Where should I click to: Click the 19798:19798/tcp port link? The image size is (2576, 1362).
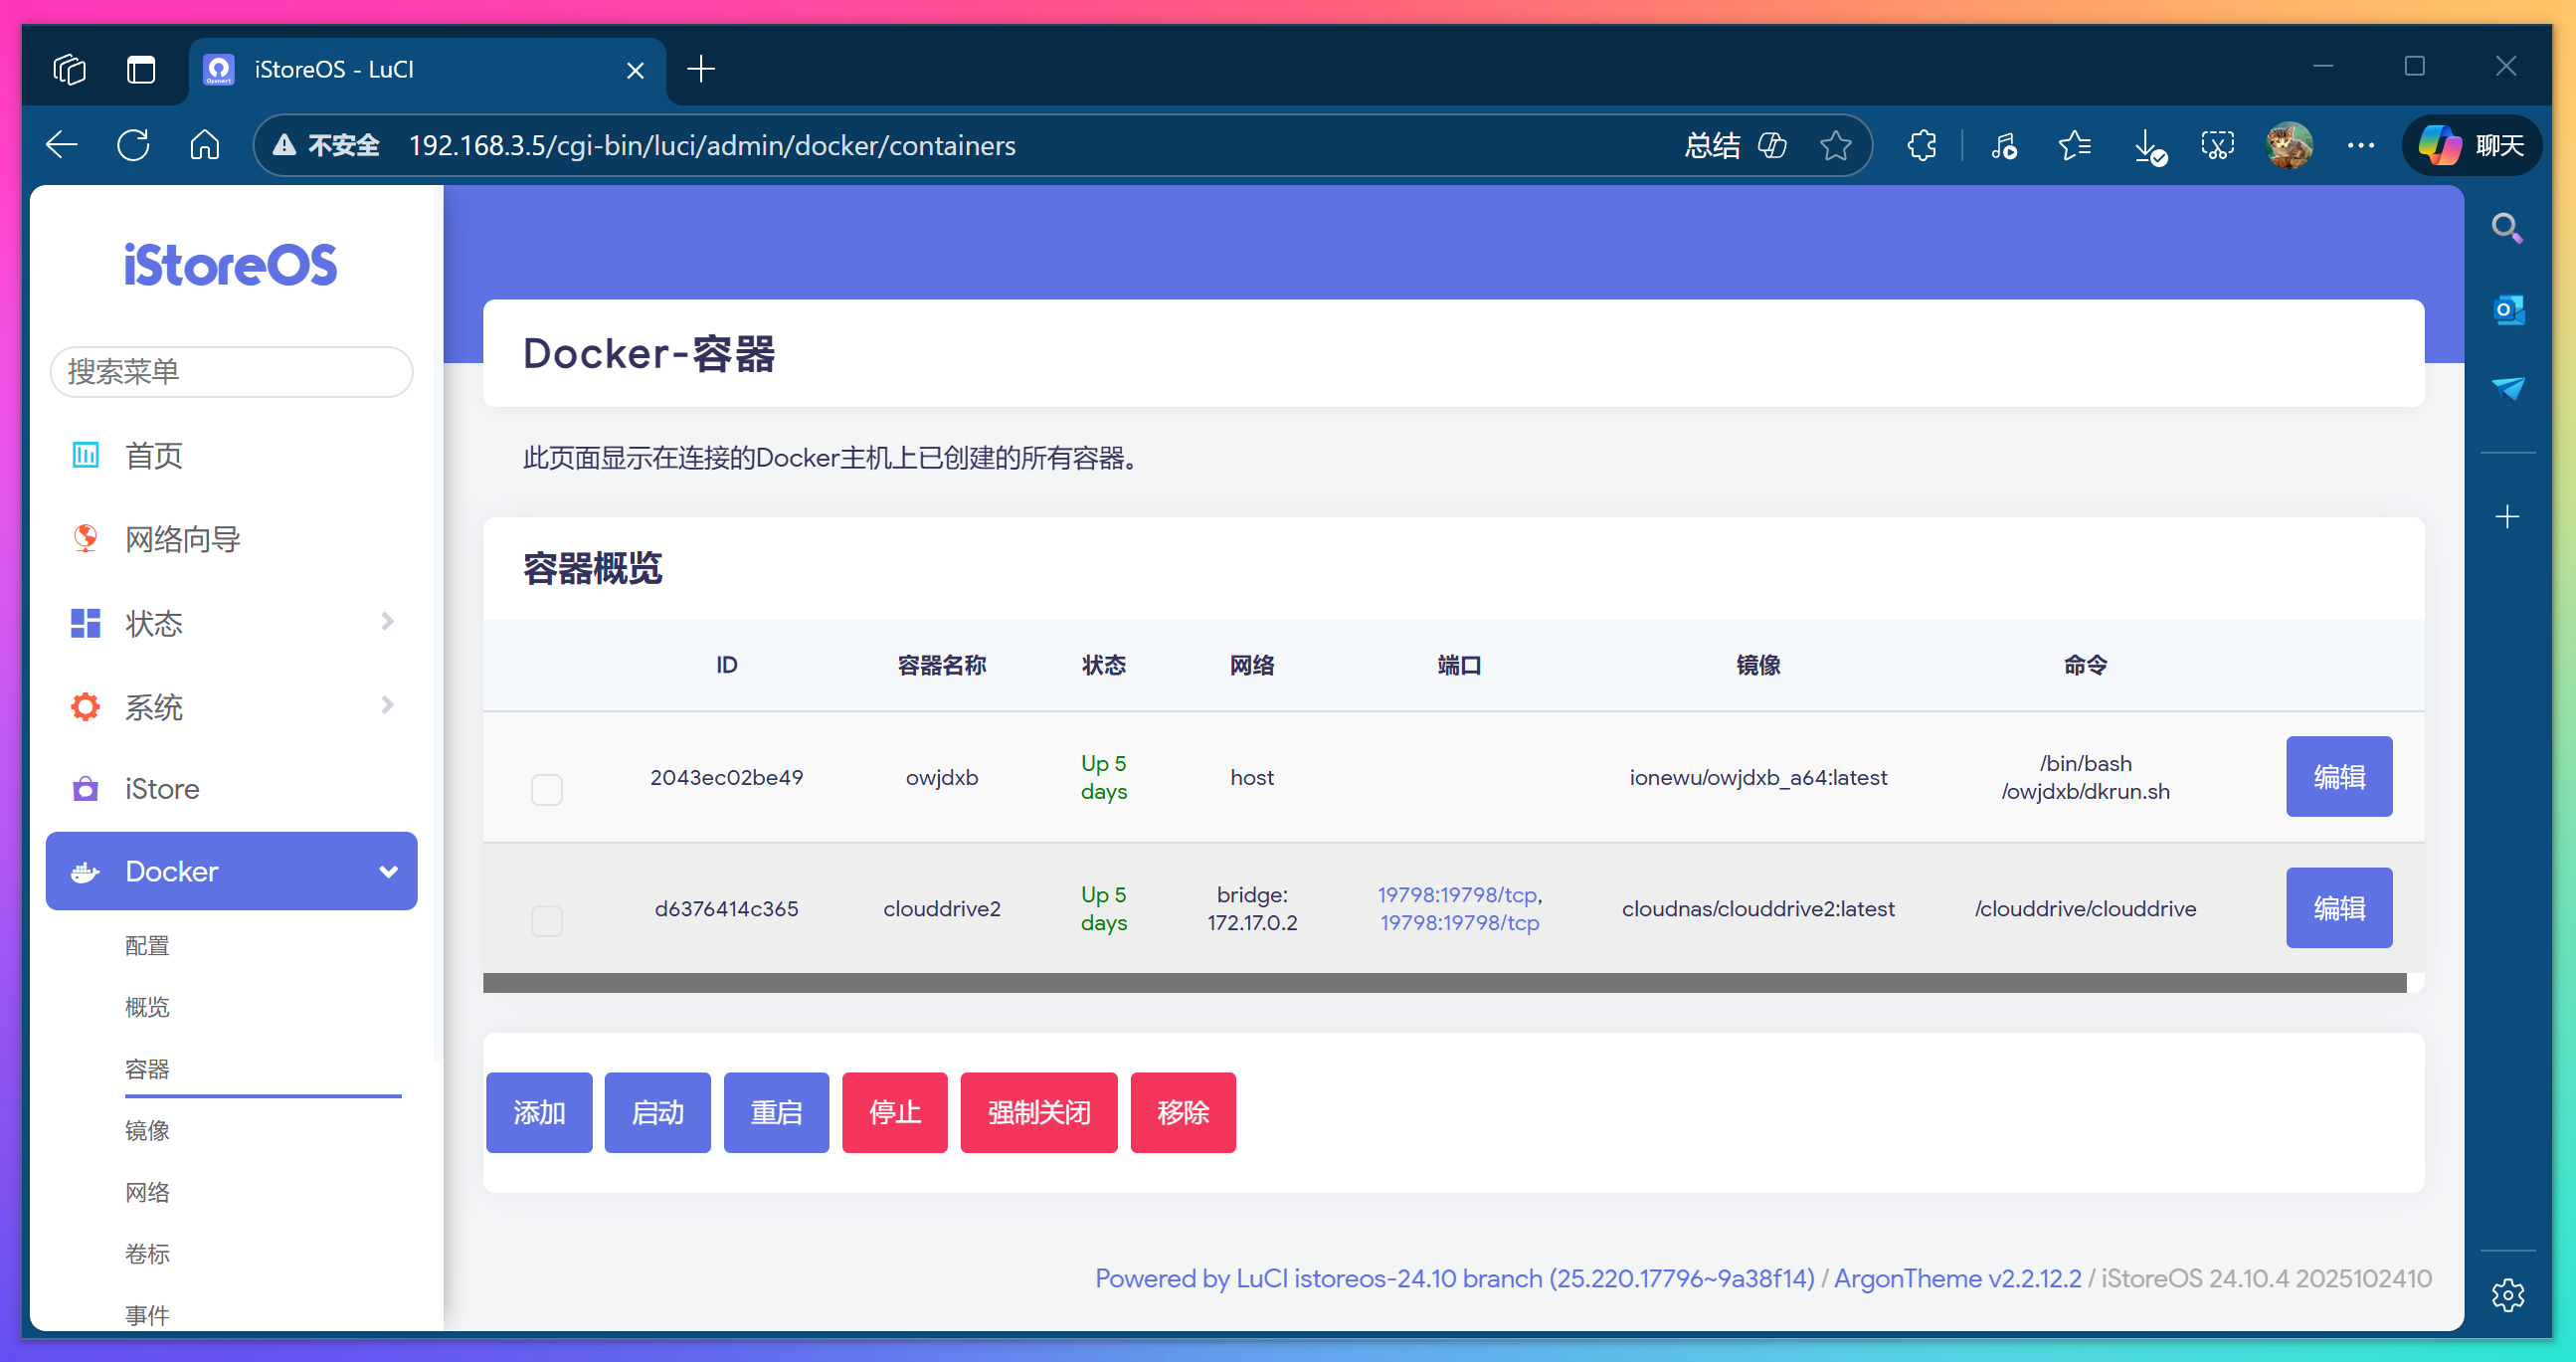tap(1456, 895)
